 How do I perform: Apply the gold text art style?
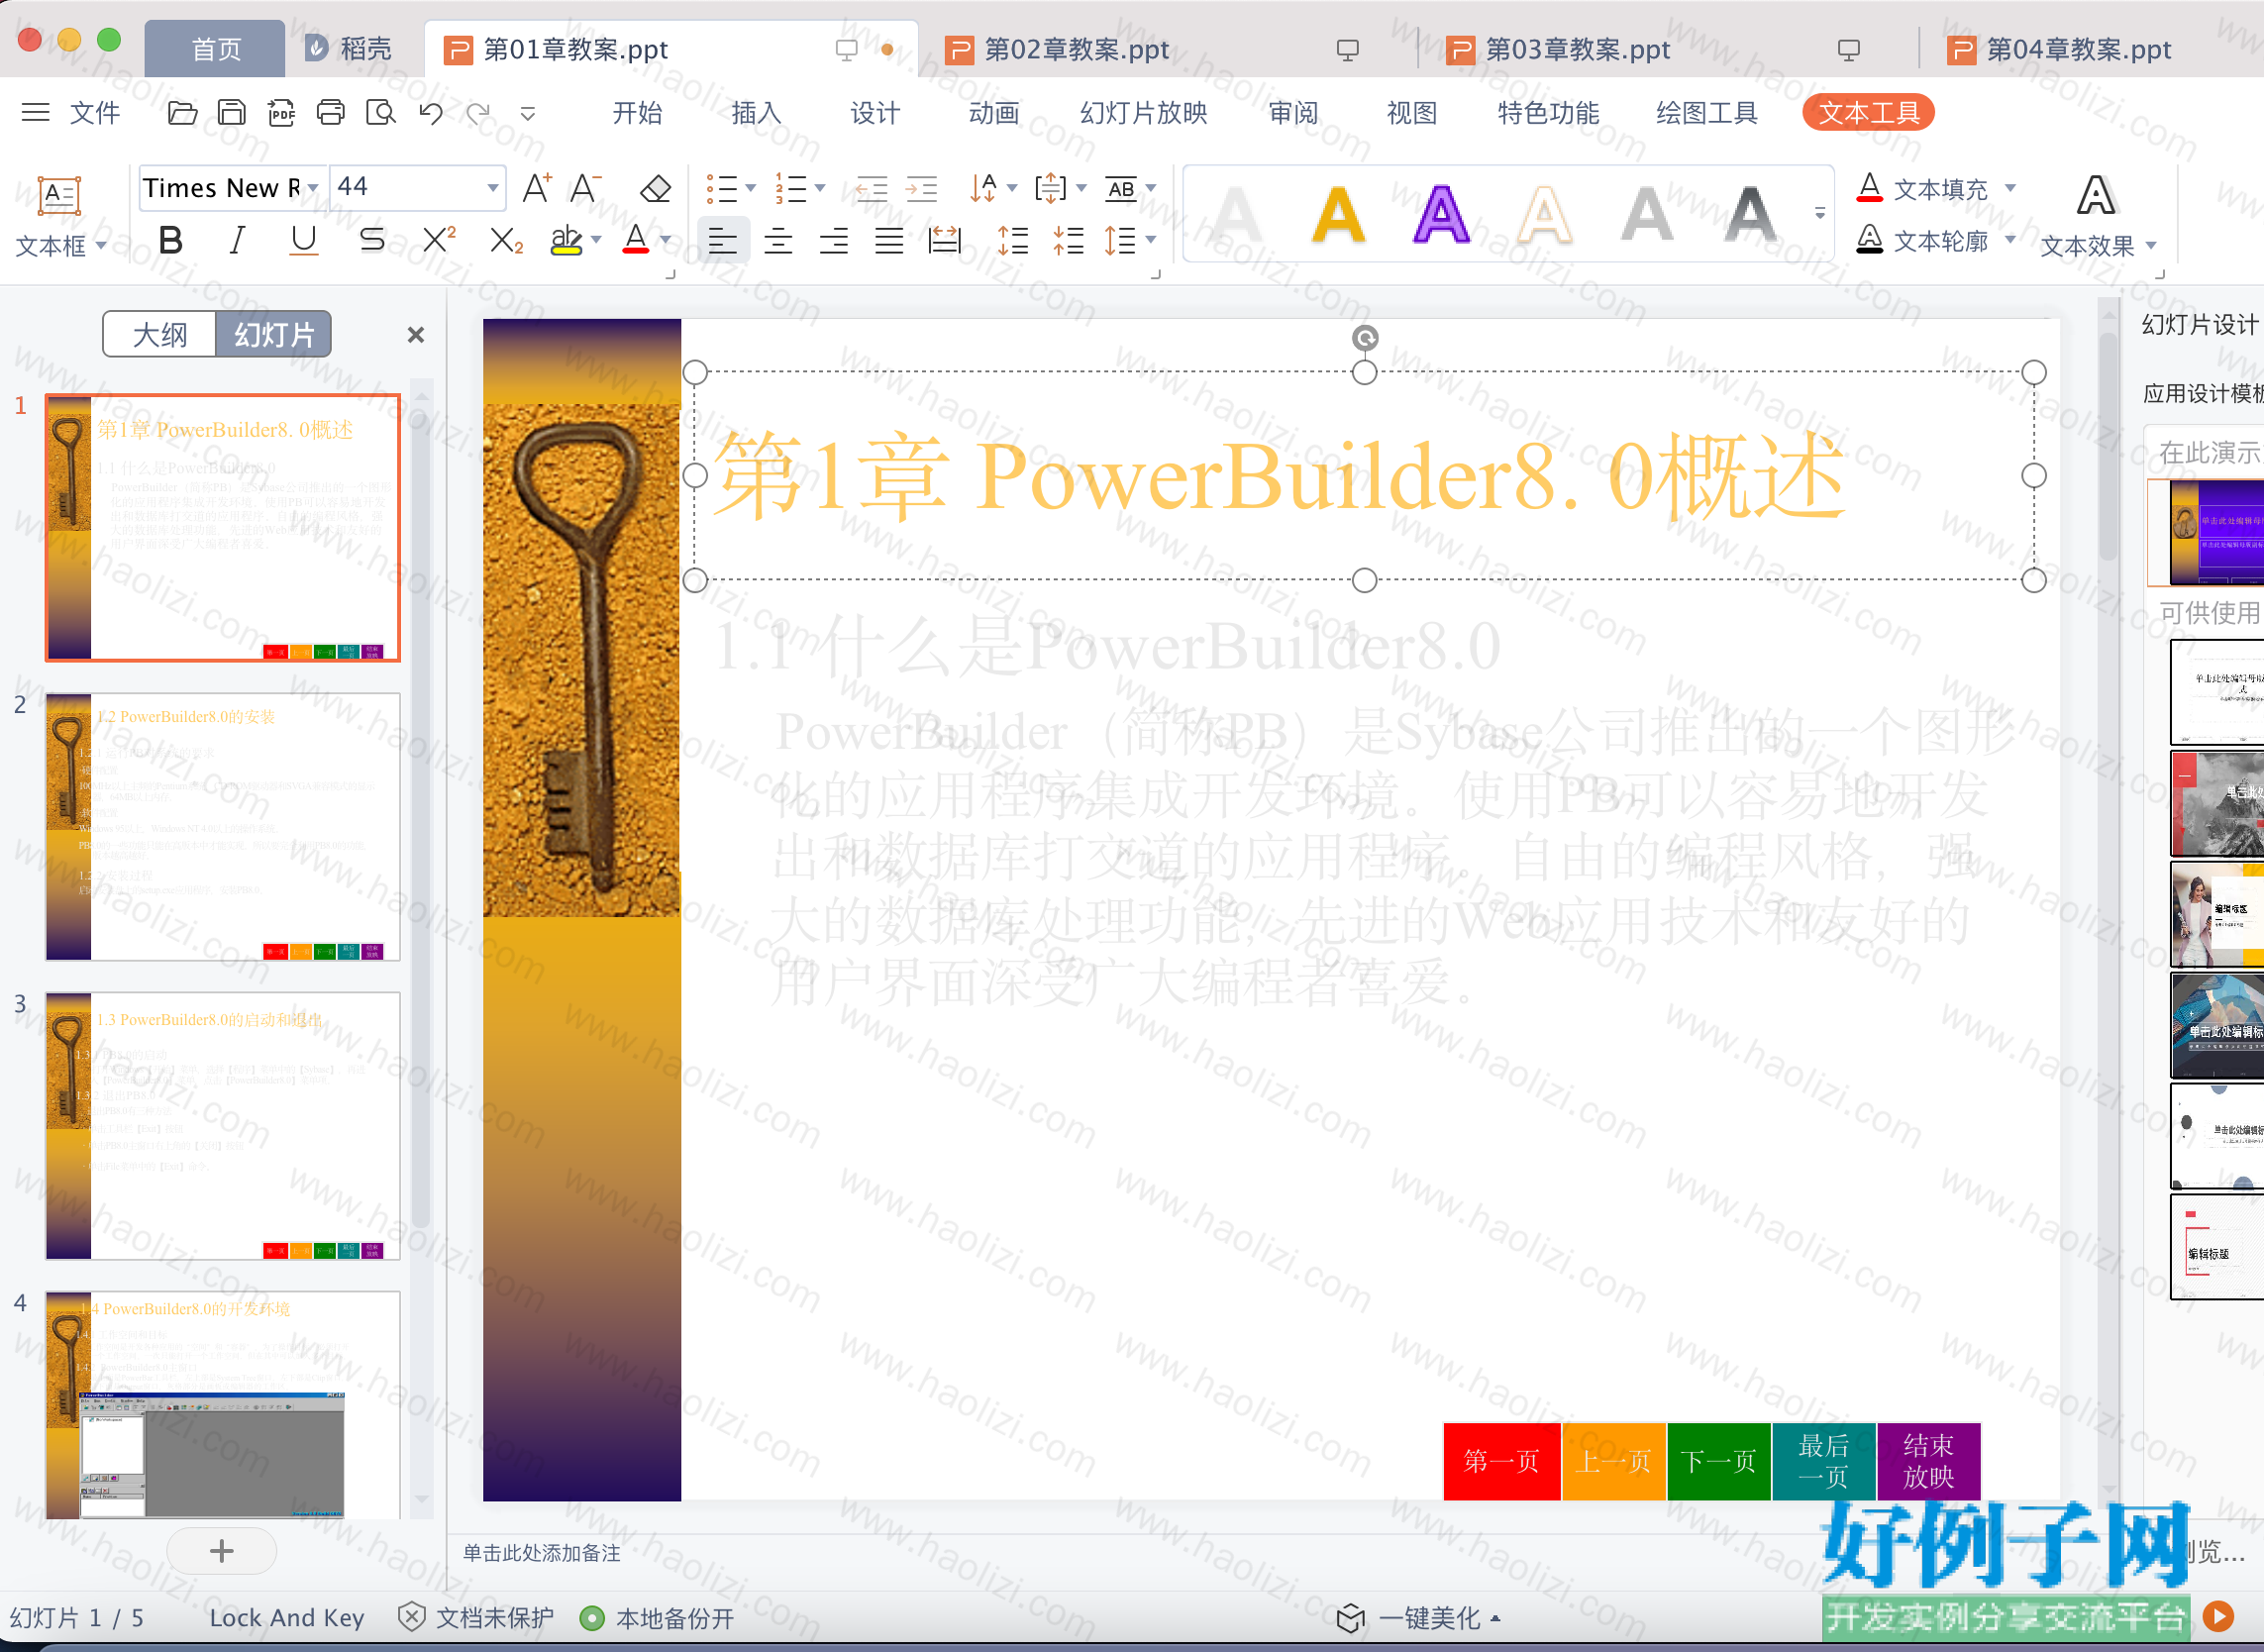pos(1338,214)
